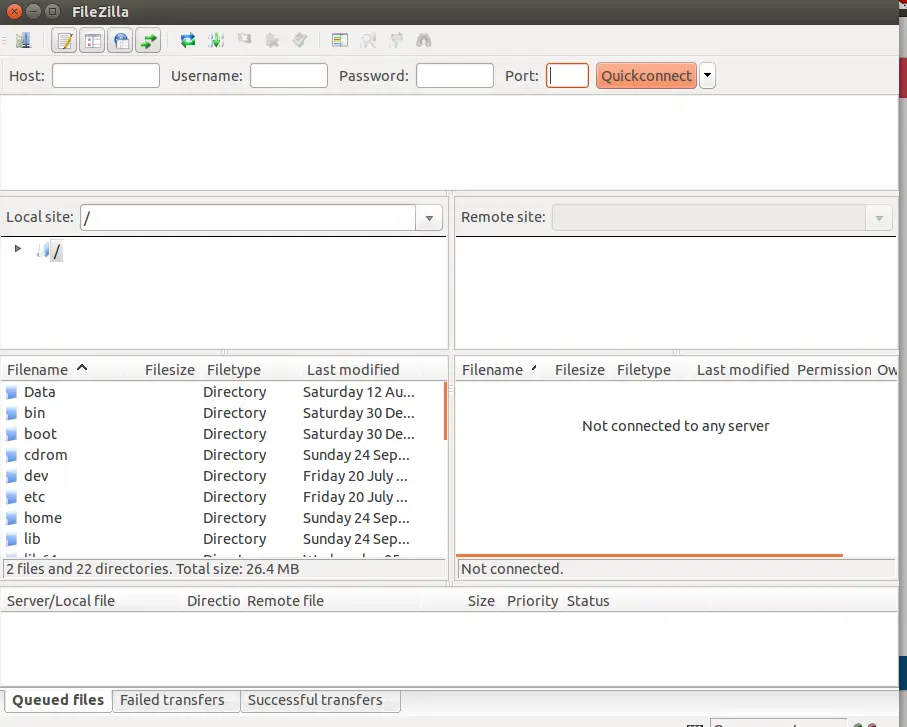
Task: Click the 'Not connected to any server' message
Action: [676, 426]
